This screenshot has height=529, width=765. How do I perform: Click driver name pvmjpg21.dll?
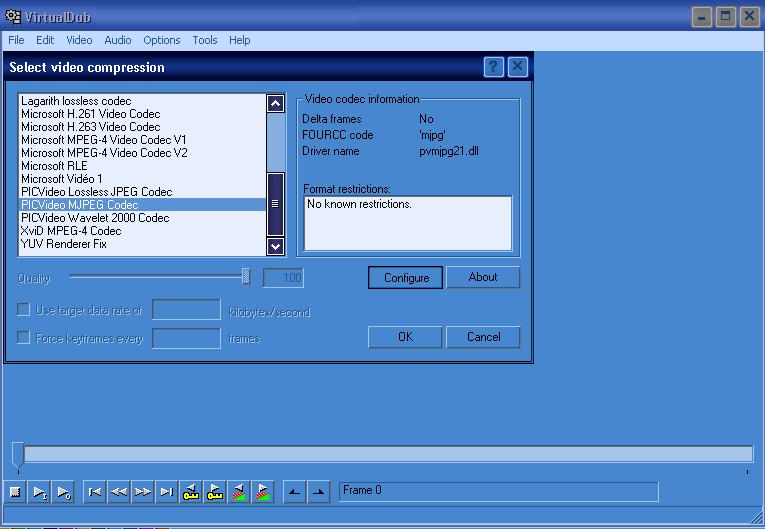449,151
